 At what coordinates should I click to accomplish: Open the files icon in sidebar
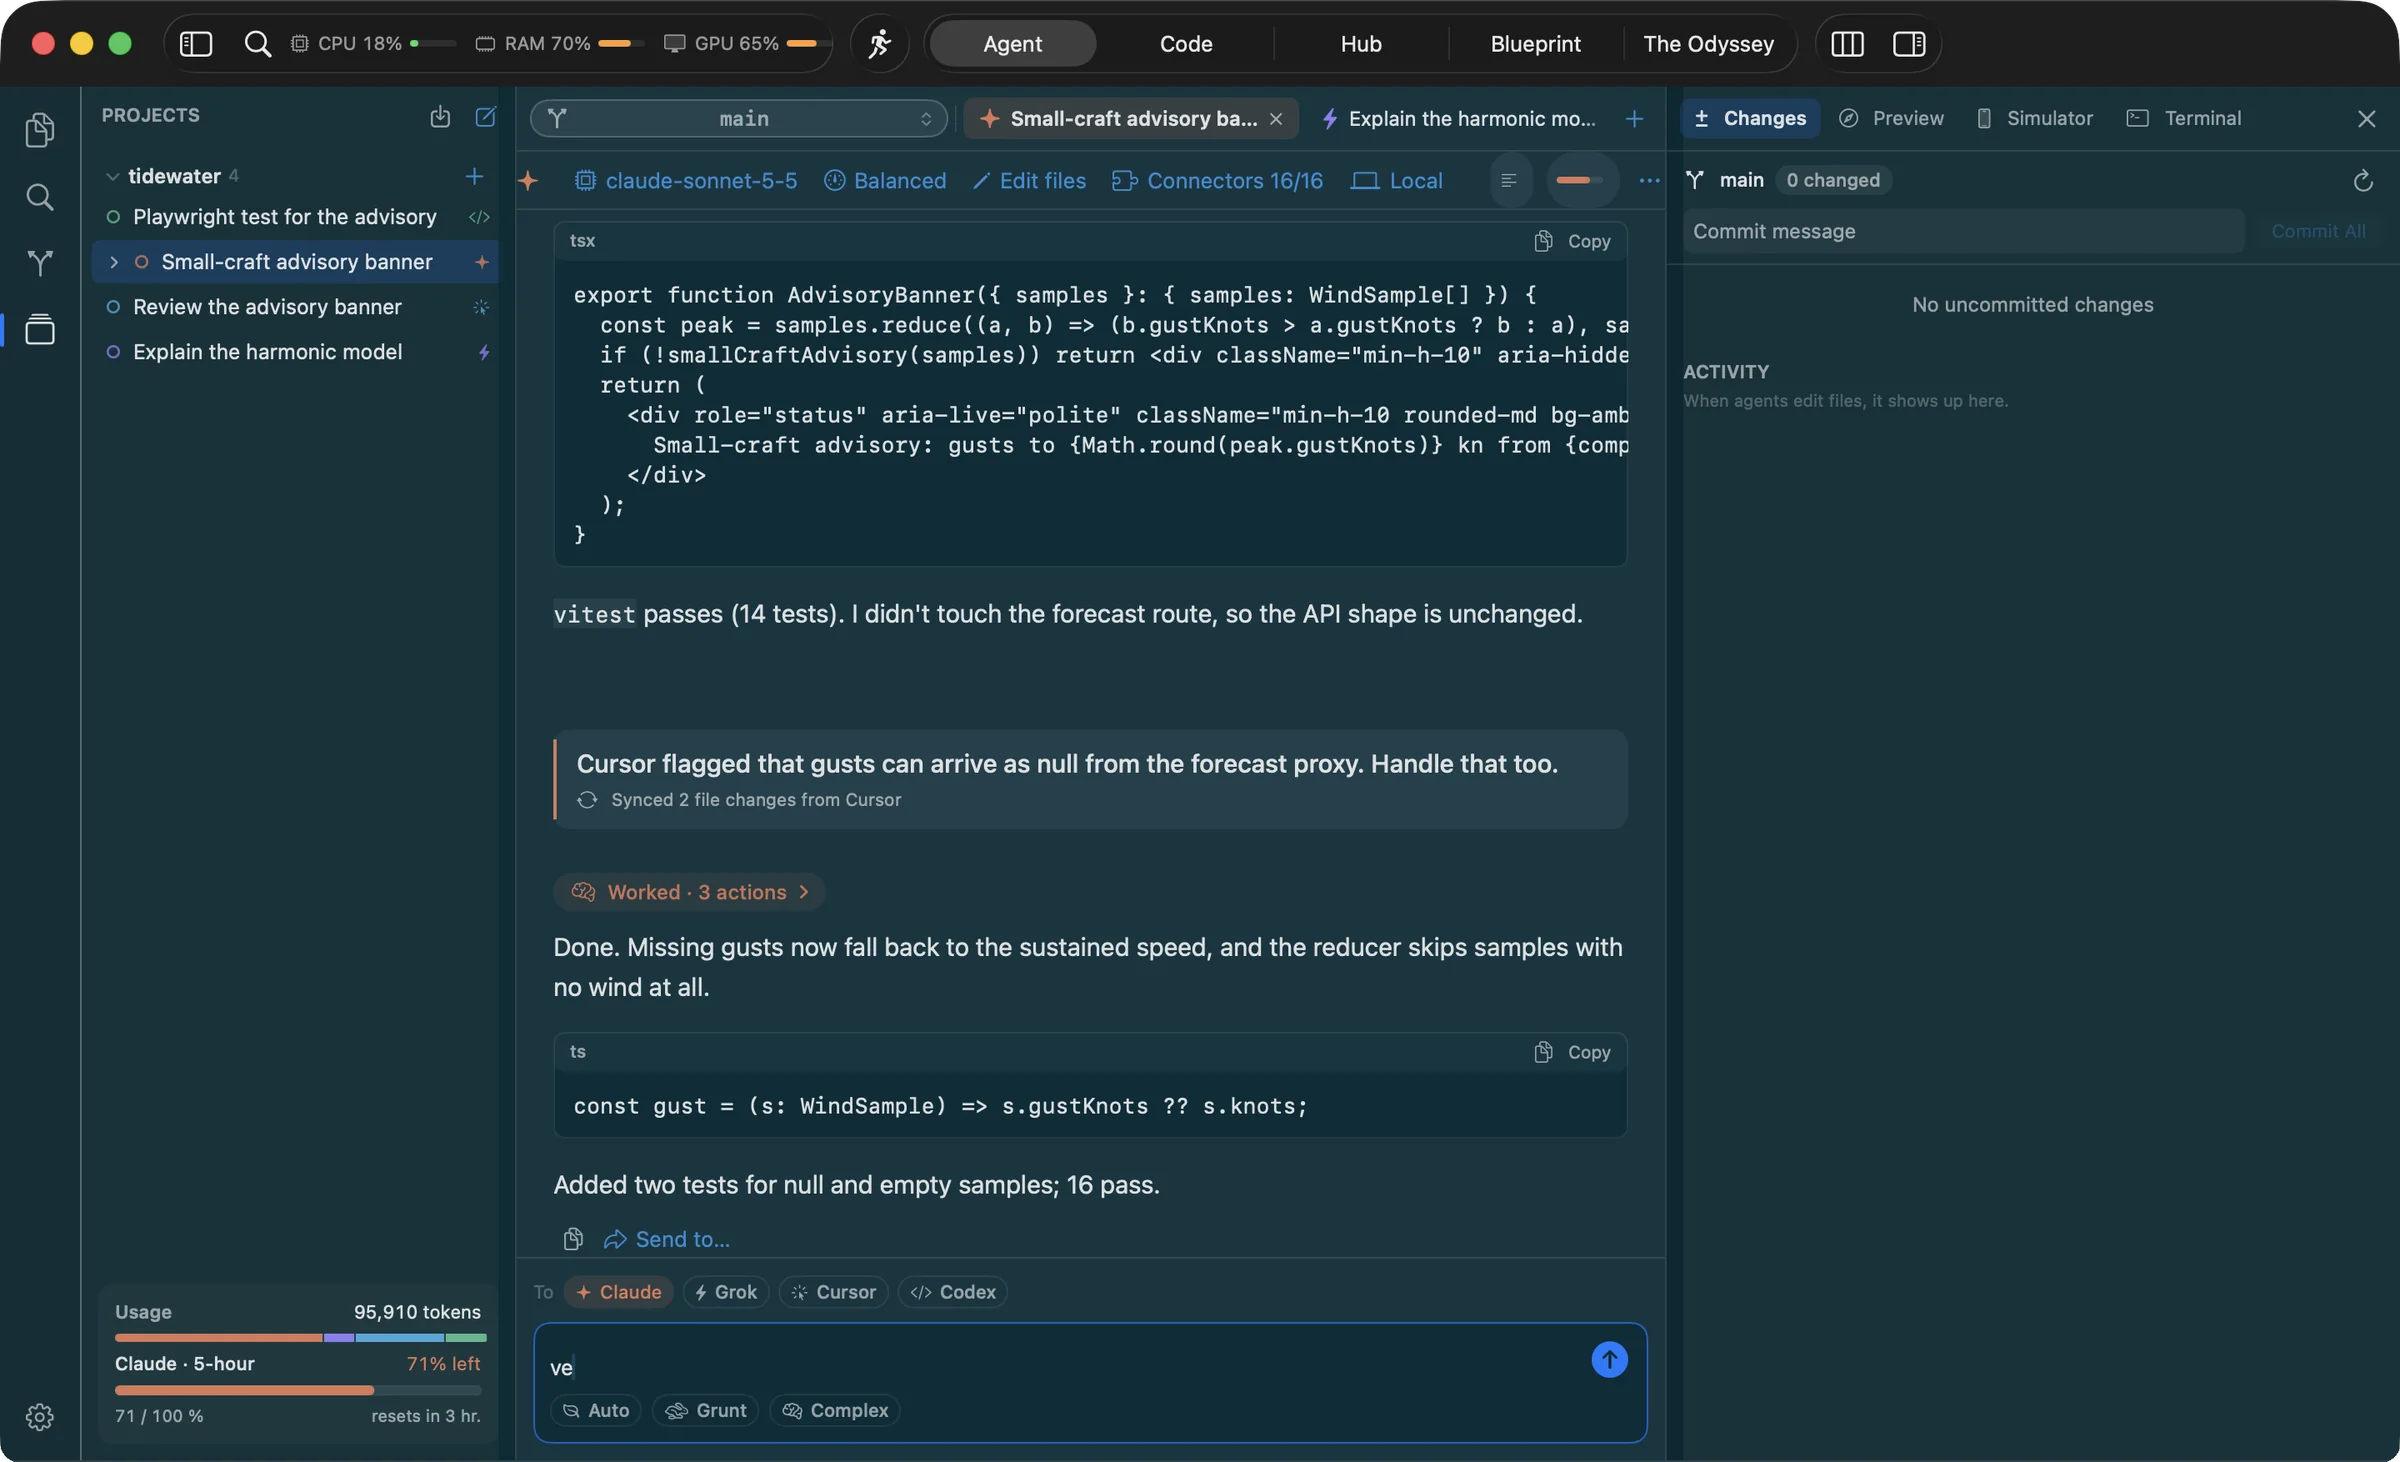point(39,130)
